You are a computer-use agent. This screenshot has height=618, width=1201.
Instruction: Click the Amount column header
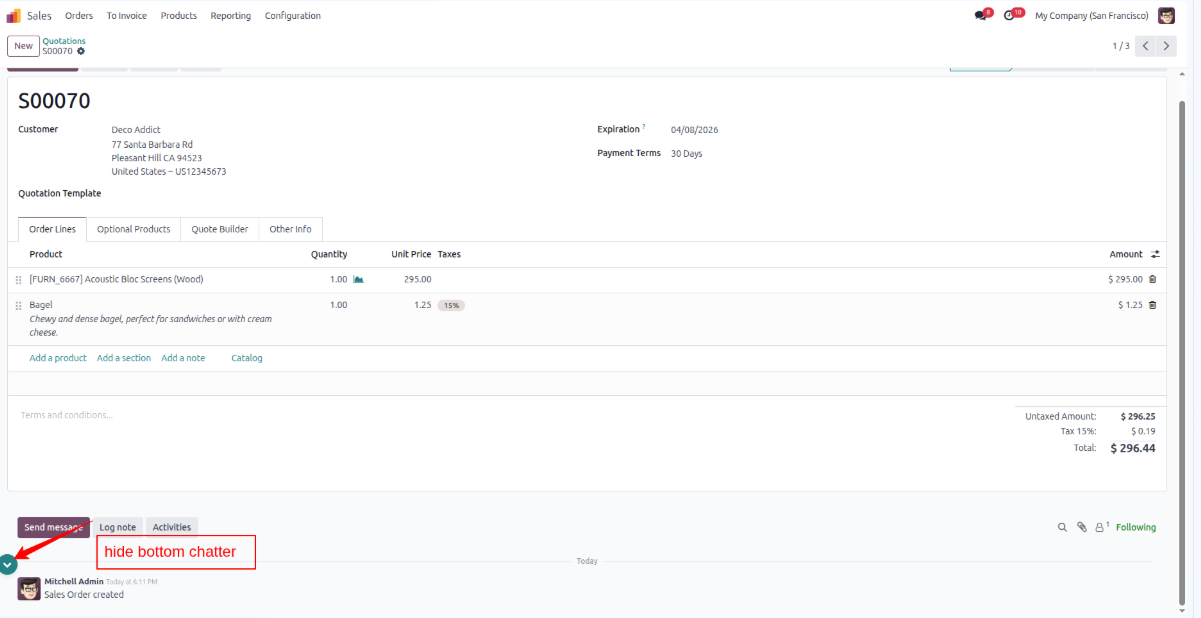pyautogui.click(x=1126, y=254)
